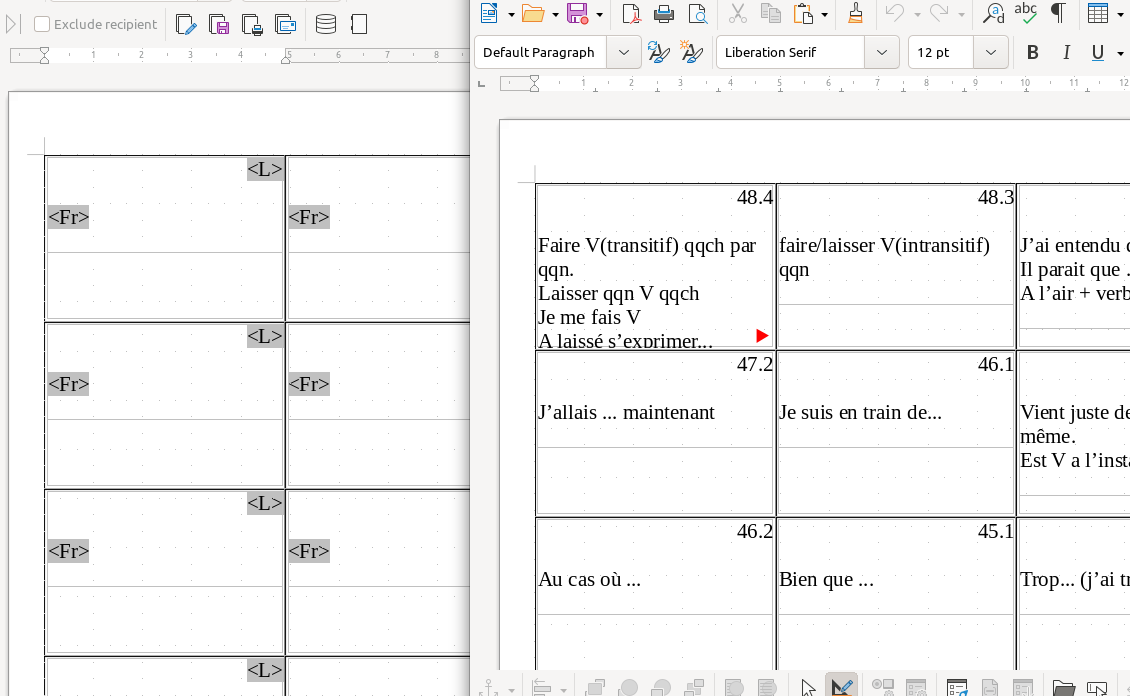
Task: Click the horizontal ruler of the front window
Action: point(814,84)
